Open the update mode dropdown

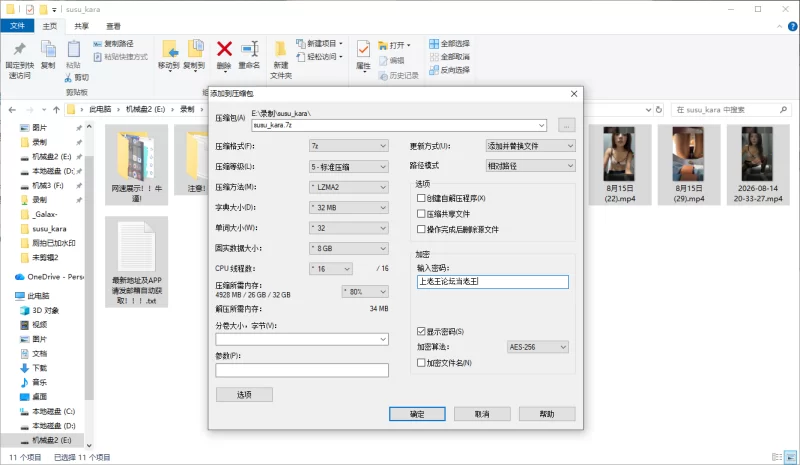[531, 146]
